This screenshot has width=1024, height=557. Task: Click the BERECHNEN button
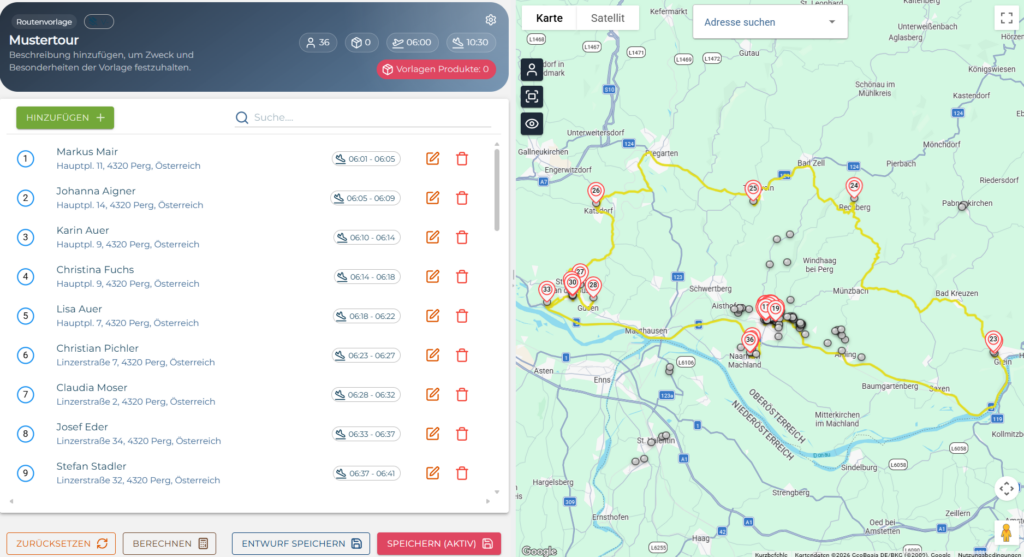point(170,543)
